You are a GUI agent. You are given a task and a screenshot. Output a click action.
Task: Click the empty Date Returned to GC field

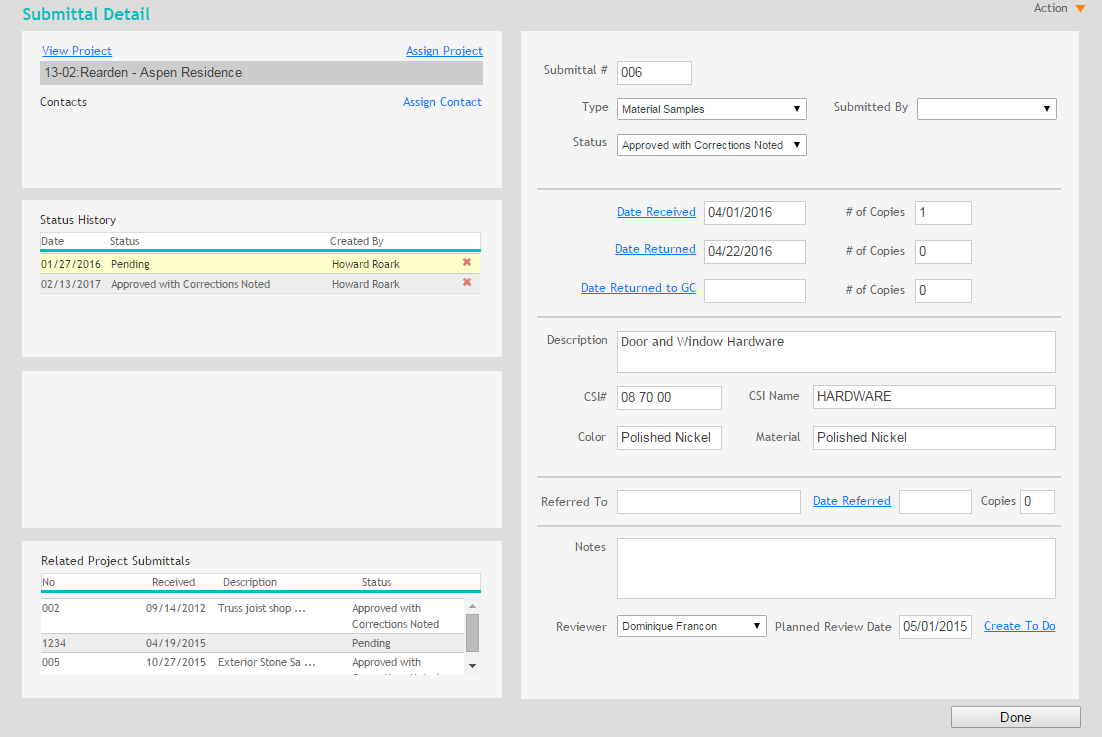(755, 291)
